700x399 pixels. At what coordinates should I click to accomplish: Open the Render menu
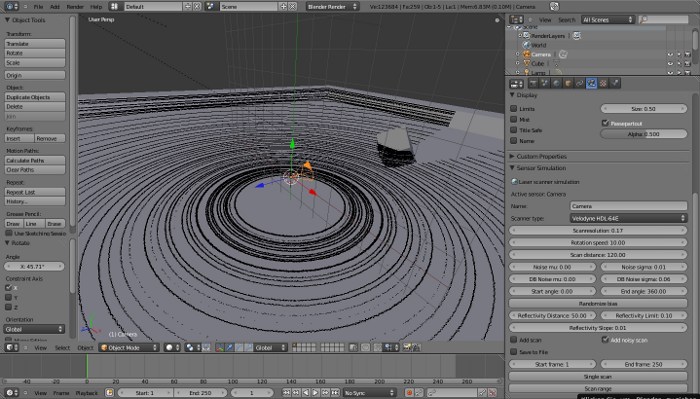click(75, 7)
